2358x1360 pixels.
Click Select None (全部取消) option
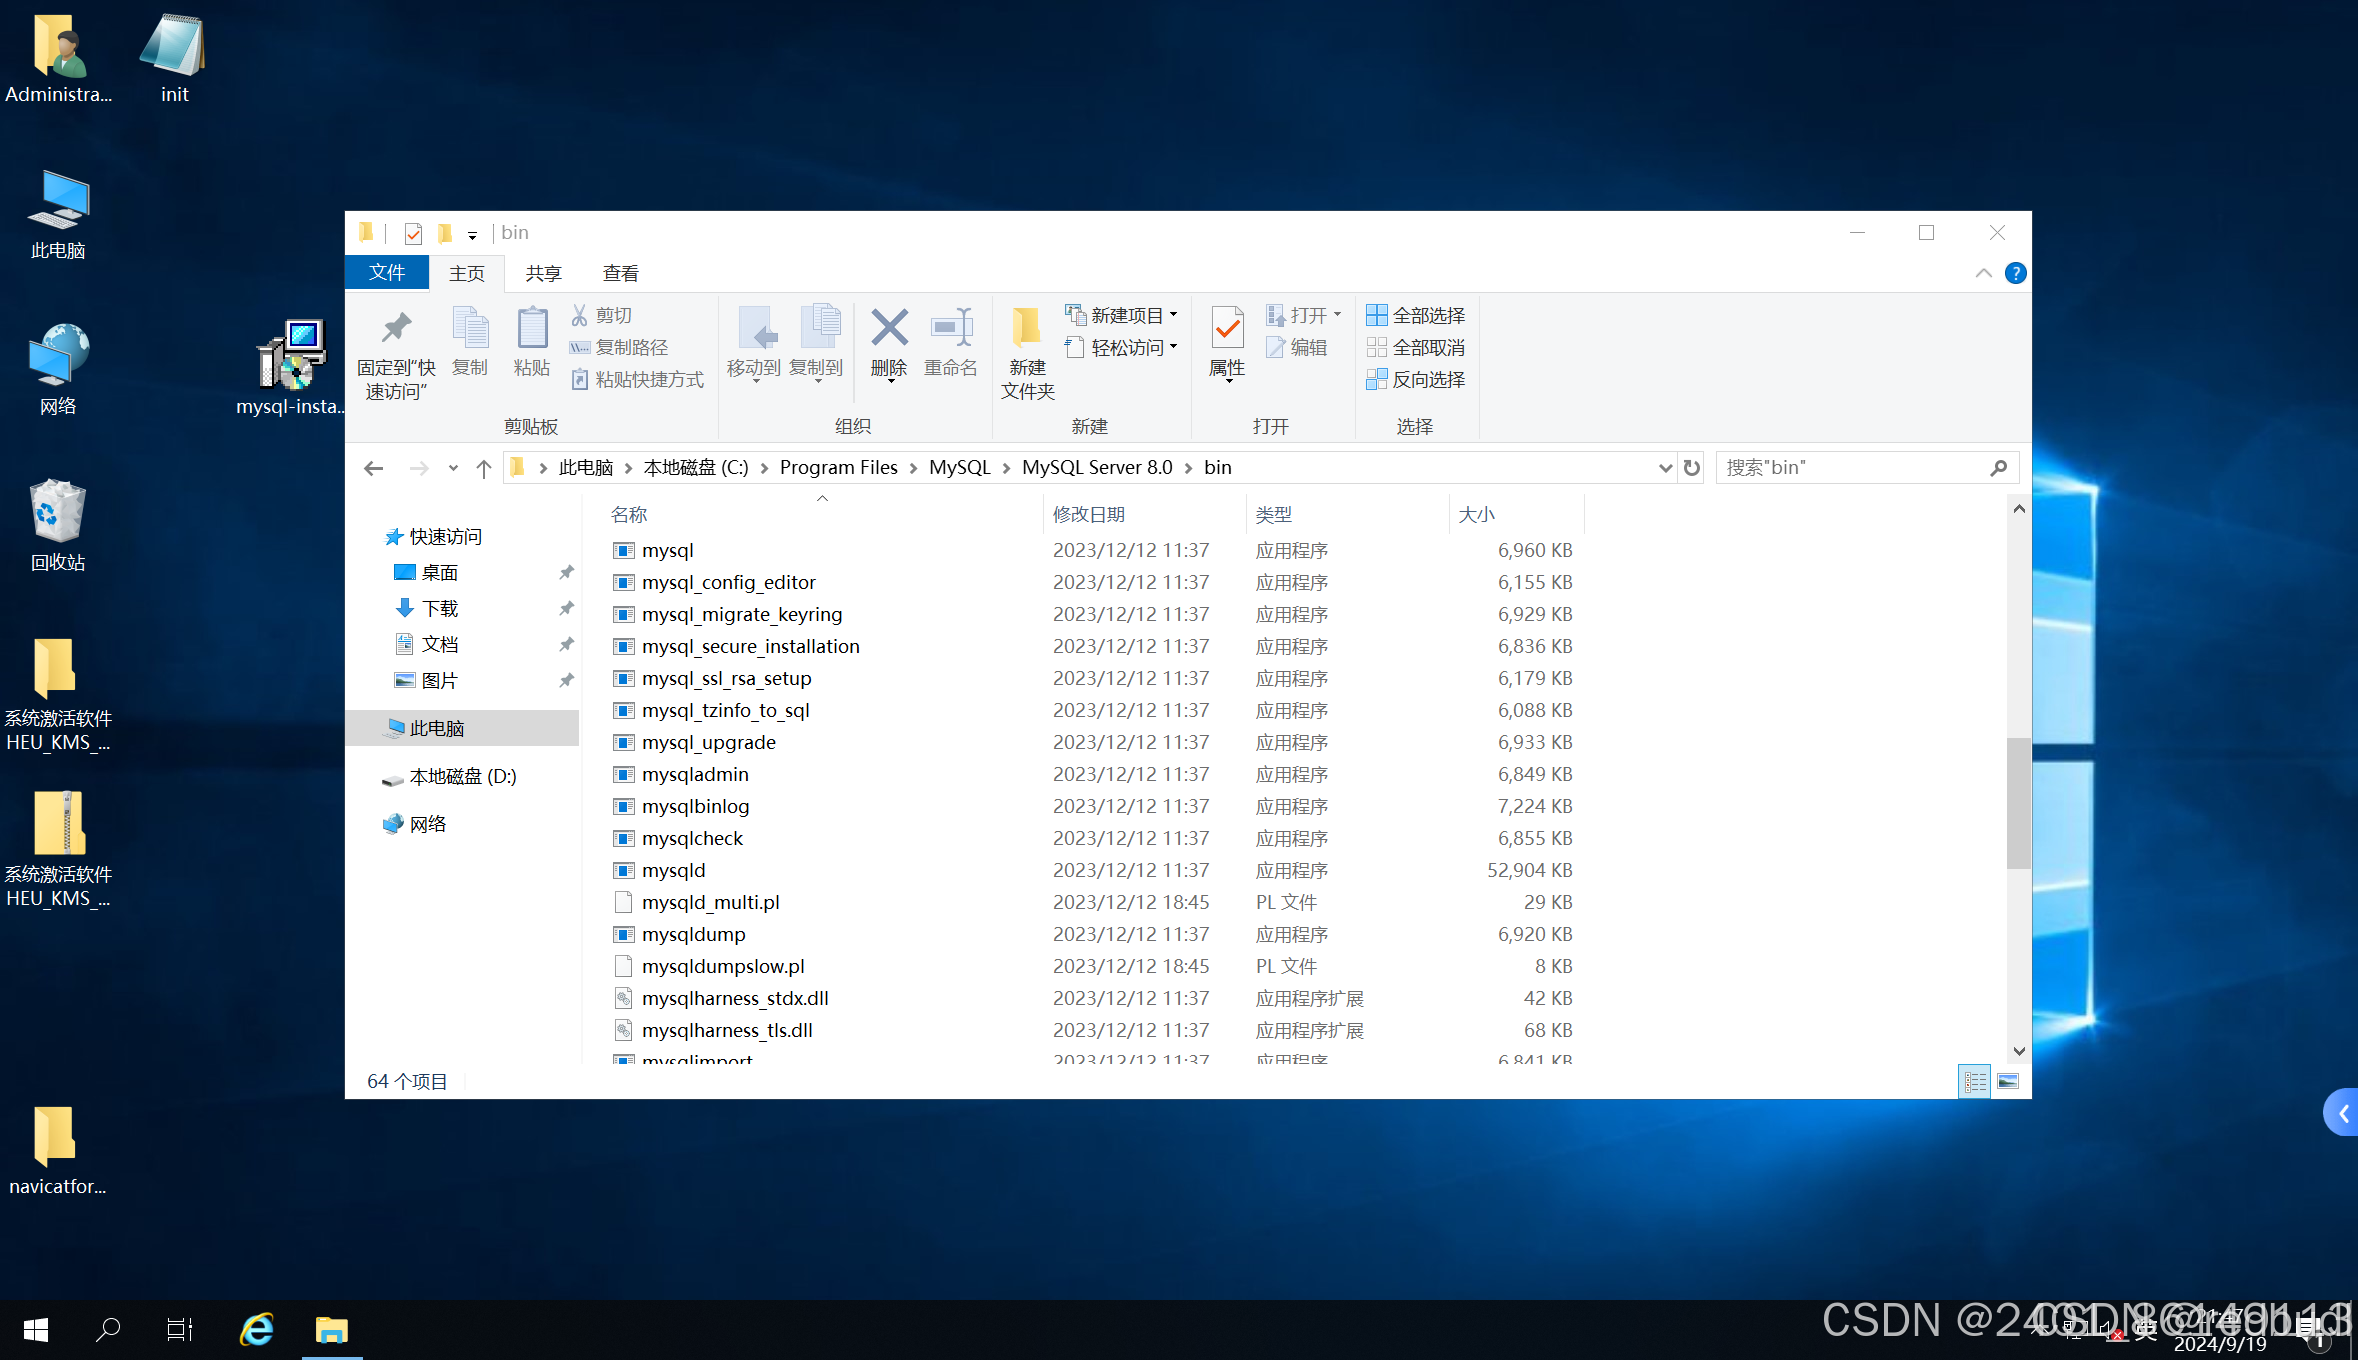[x=1416, y=347]
